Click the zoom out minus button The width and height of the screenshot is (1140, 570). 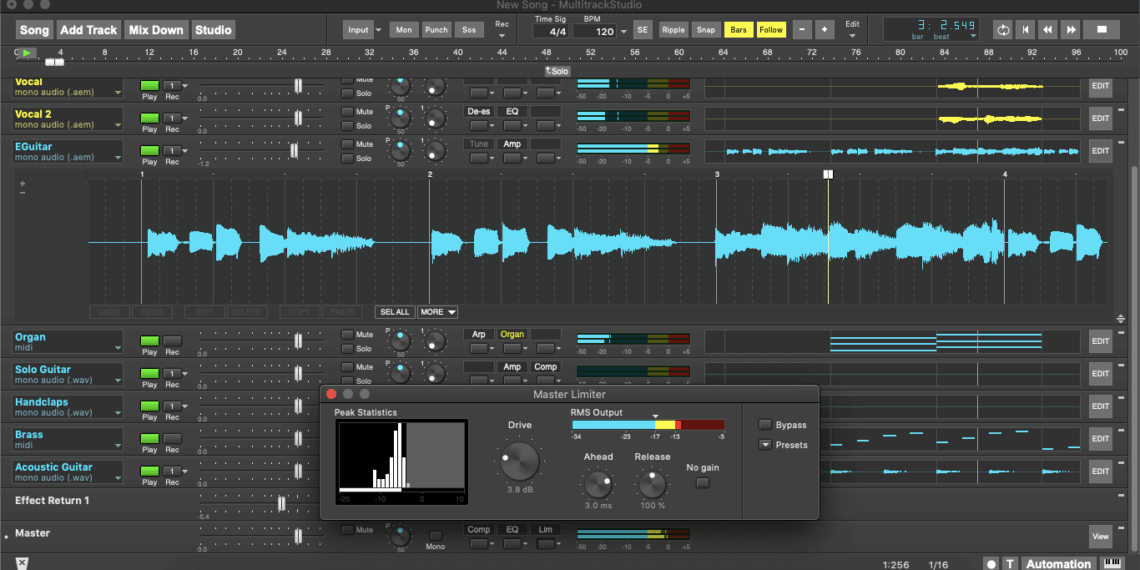(802, 30)
